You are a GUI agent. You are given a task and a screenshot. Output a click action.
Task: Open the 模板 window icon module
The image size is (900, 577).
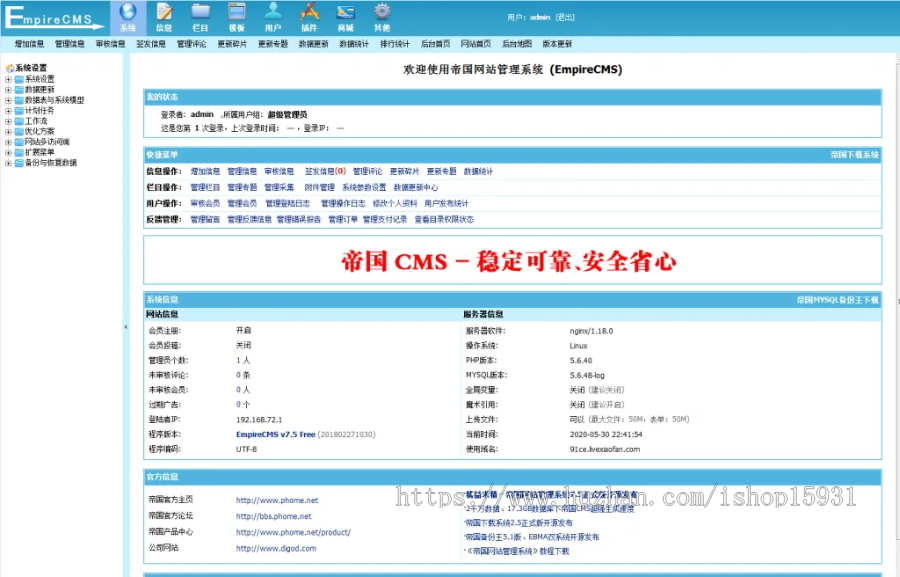click(x=236, y=17)
